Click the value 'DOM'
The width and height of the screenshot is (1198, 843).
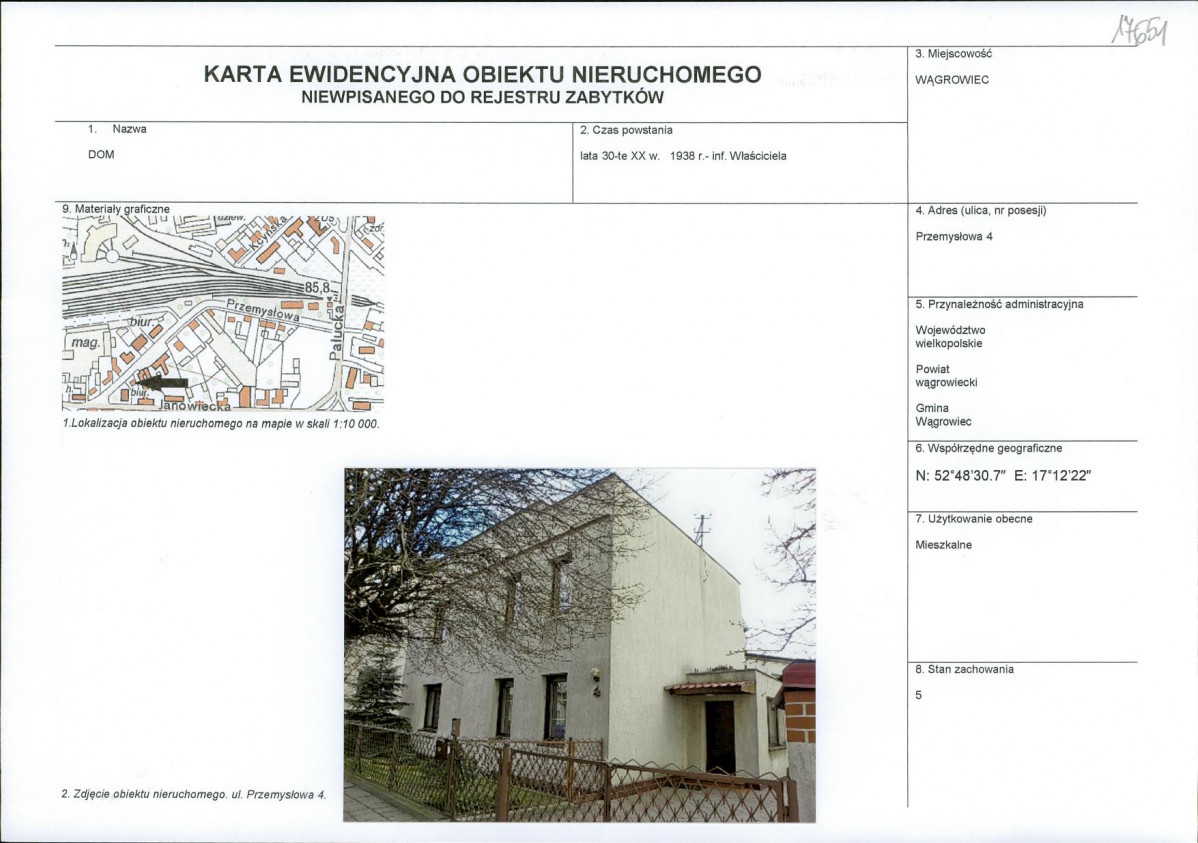tap(101, 154)
